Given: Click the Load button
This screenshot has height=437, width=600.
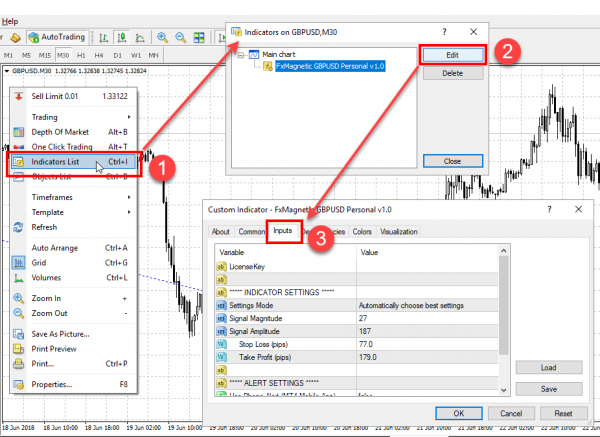Looking at the screenshot, I should [549, 368].
